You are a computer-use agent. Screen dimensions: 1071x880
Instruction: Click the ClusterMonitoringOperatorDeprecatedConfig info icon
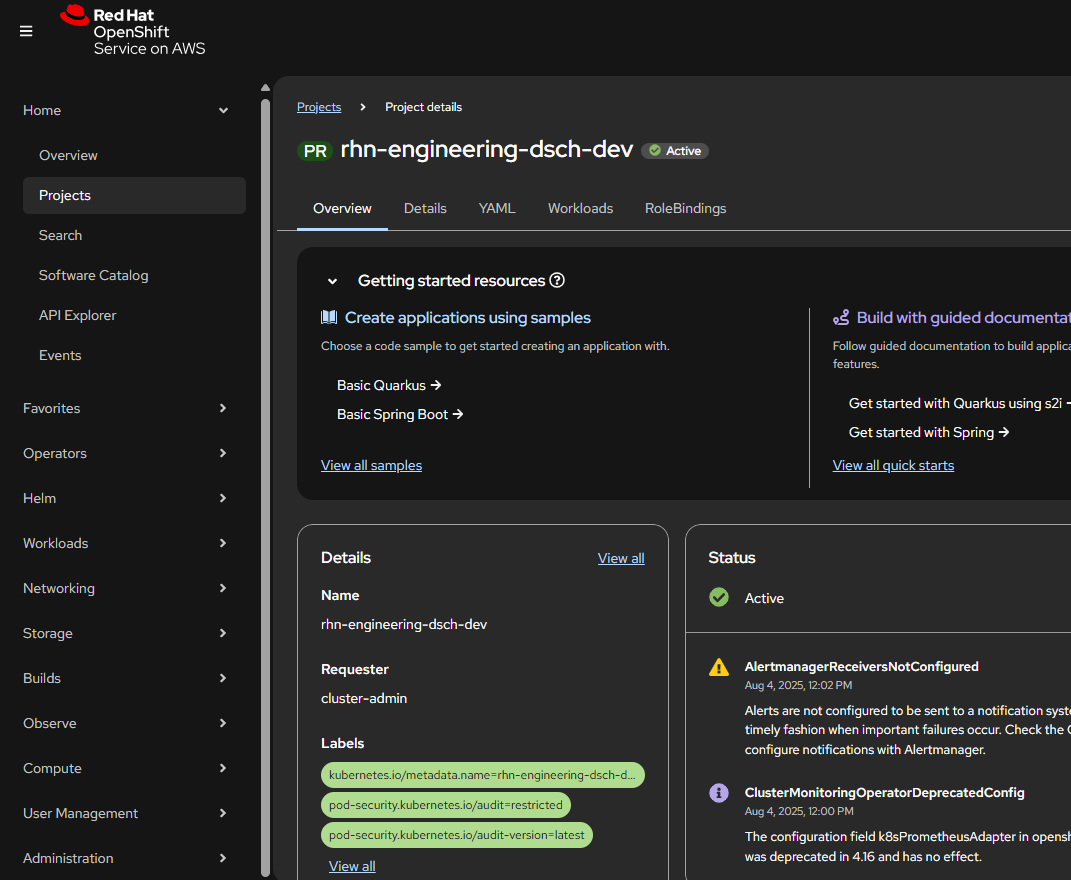718,793
